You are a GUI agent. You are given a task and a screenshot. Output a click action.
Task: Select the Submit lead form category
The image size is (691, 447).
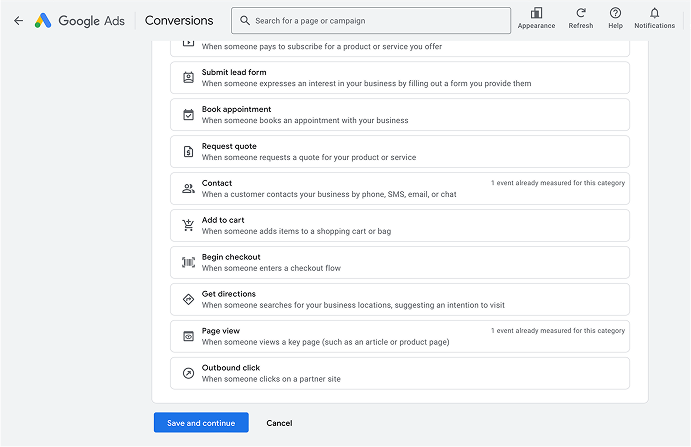400,78
